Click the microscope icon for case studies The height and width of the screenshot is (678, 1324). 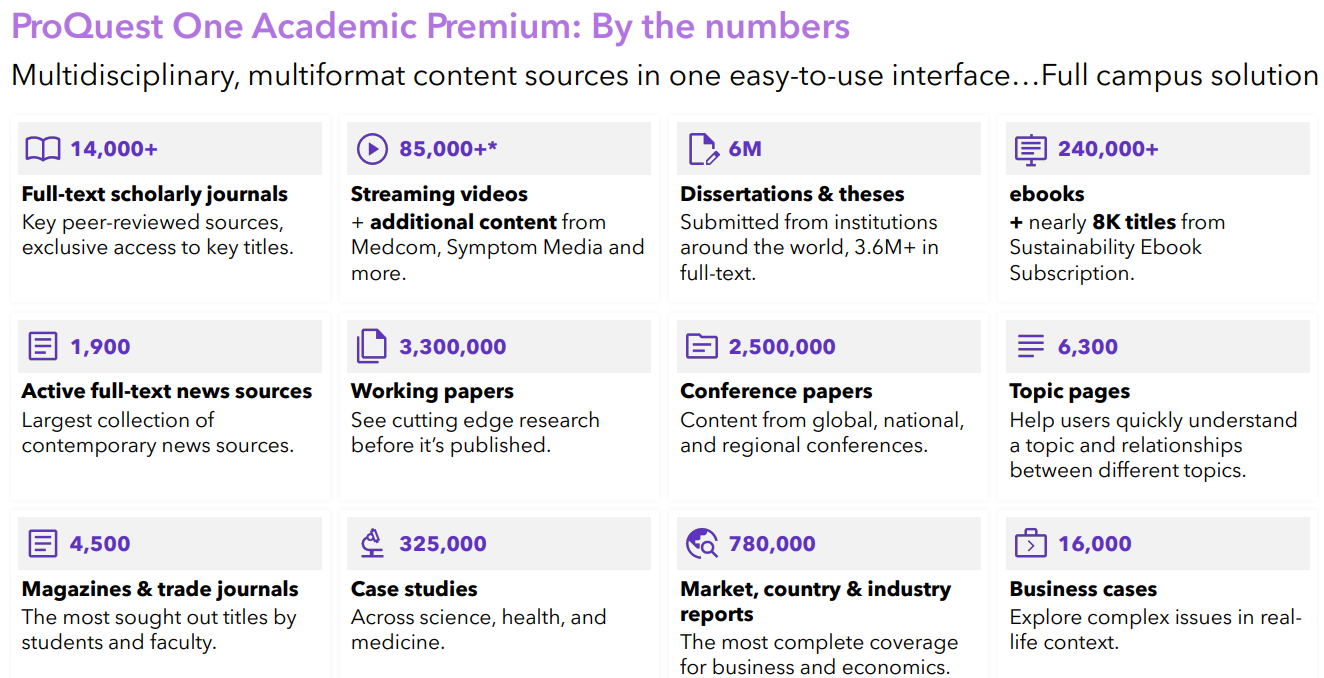pos(372,544)
